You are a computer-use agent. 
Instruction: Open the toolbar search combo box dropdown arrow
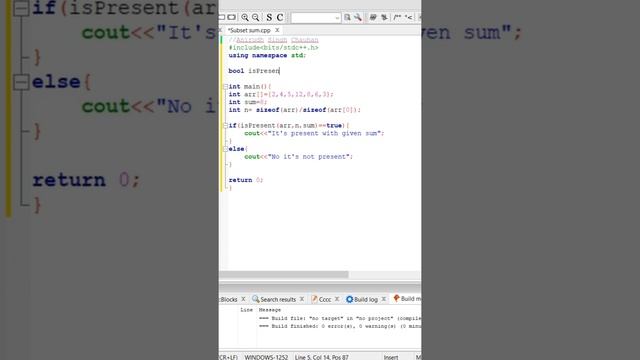(337, 18)
